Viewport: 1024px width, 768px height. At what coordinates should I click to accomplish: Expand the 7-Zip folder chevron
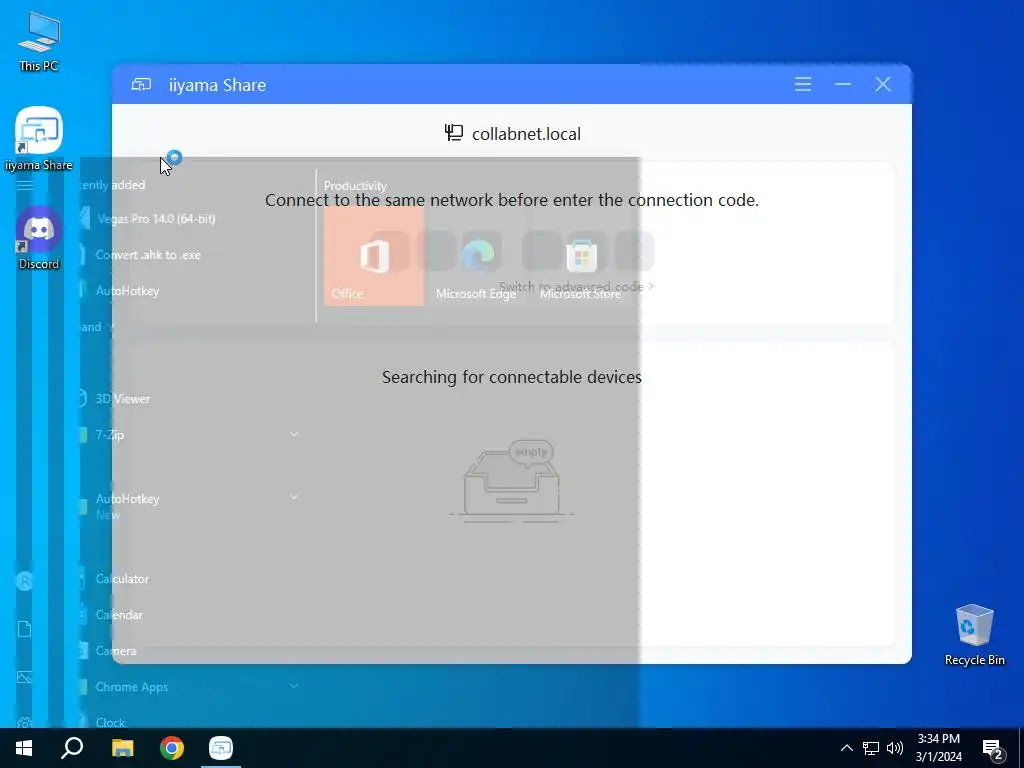pyautogui.click(x=294, y=434)
